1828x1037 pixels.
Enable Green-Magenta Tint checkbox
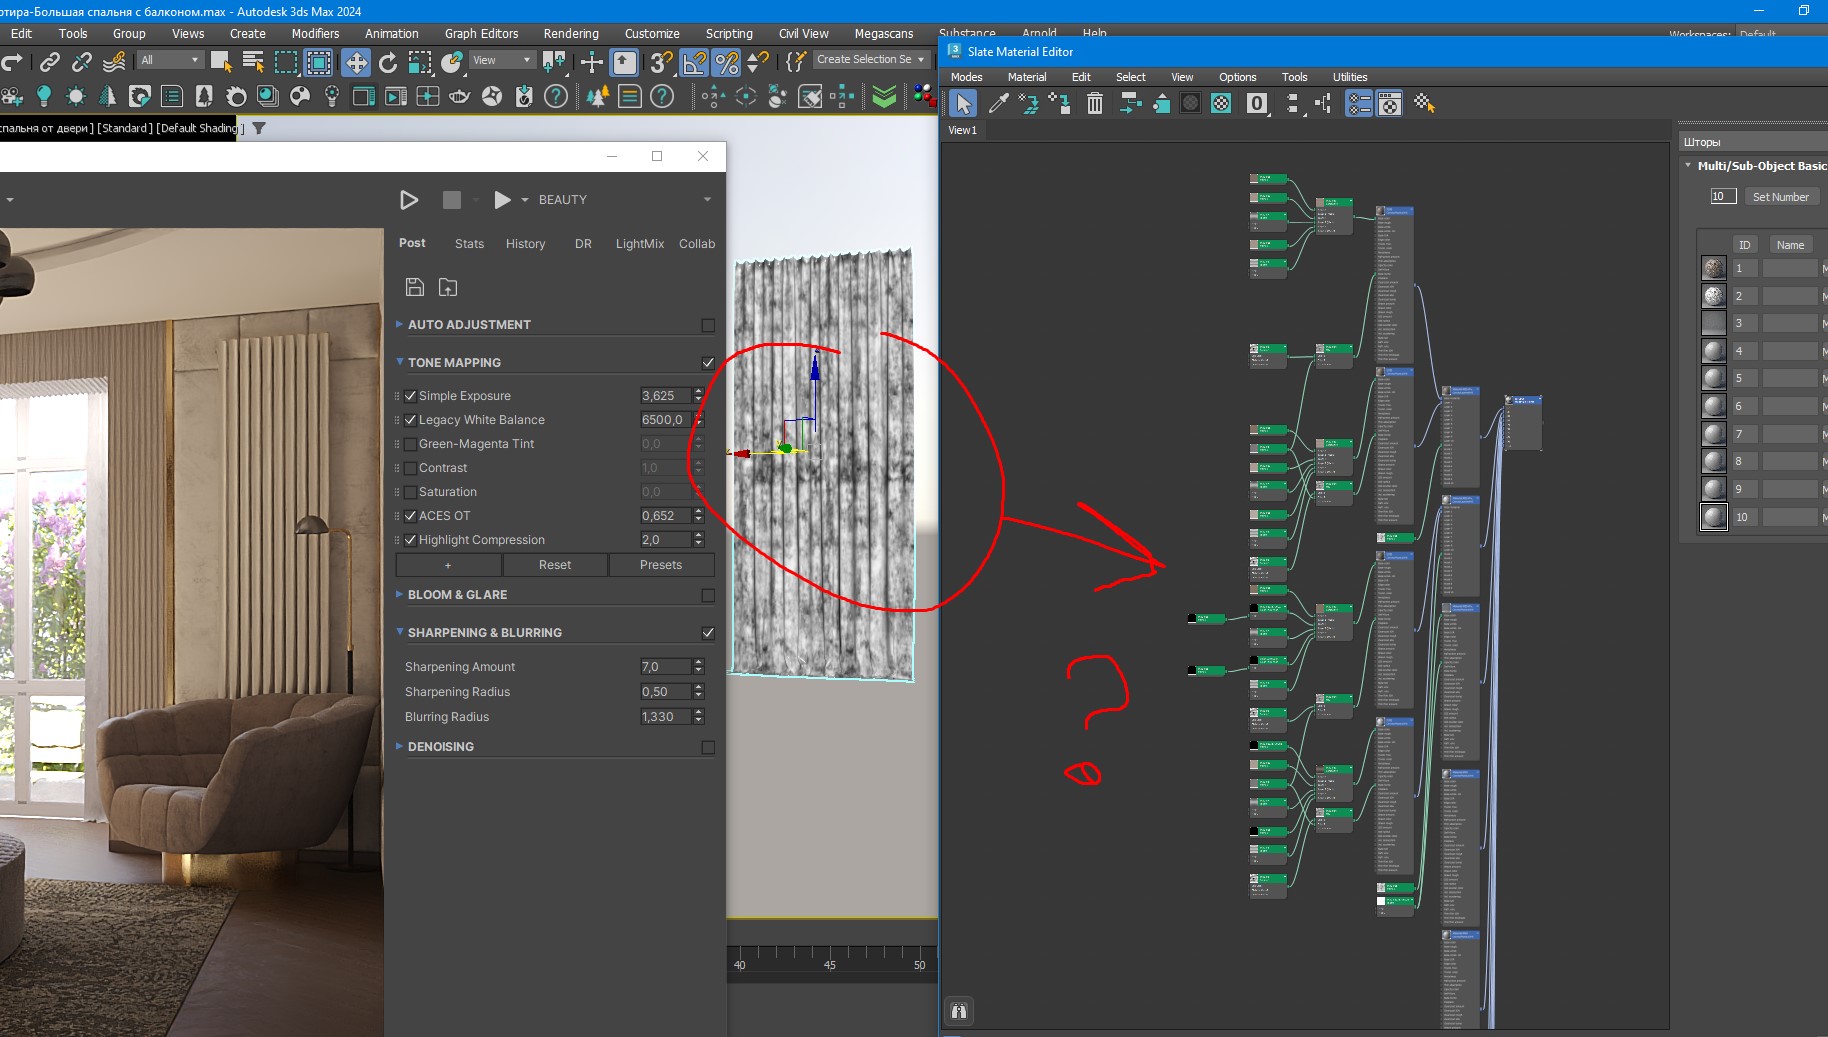point(410,444)
